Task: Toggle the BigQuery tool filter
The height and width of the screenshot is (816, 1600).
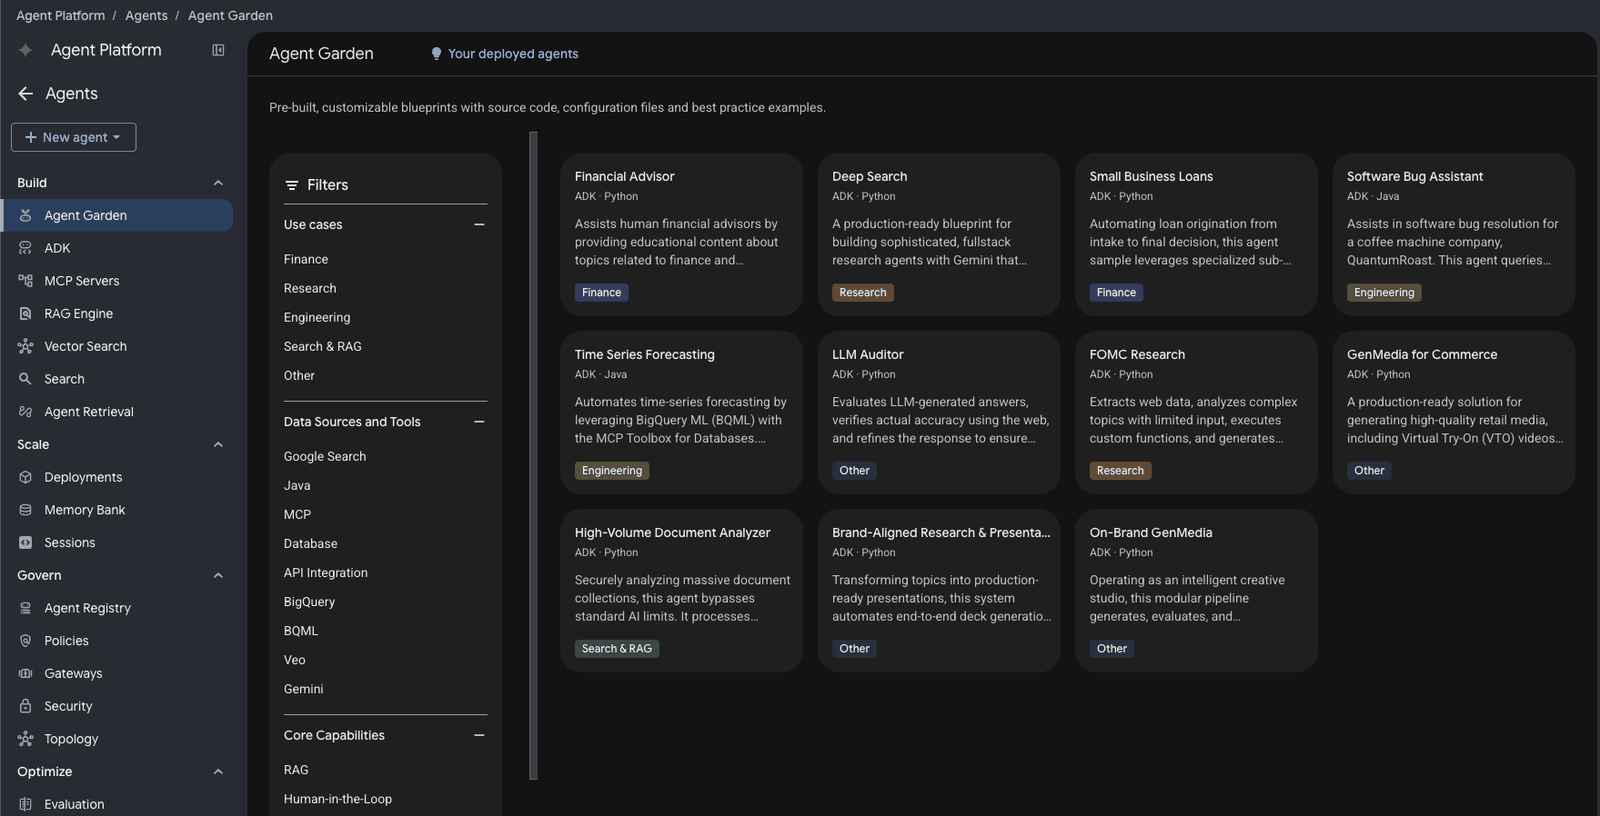Action: coord(309,602)
